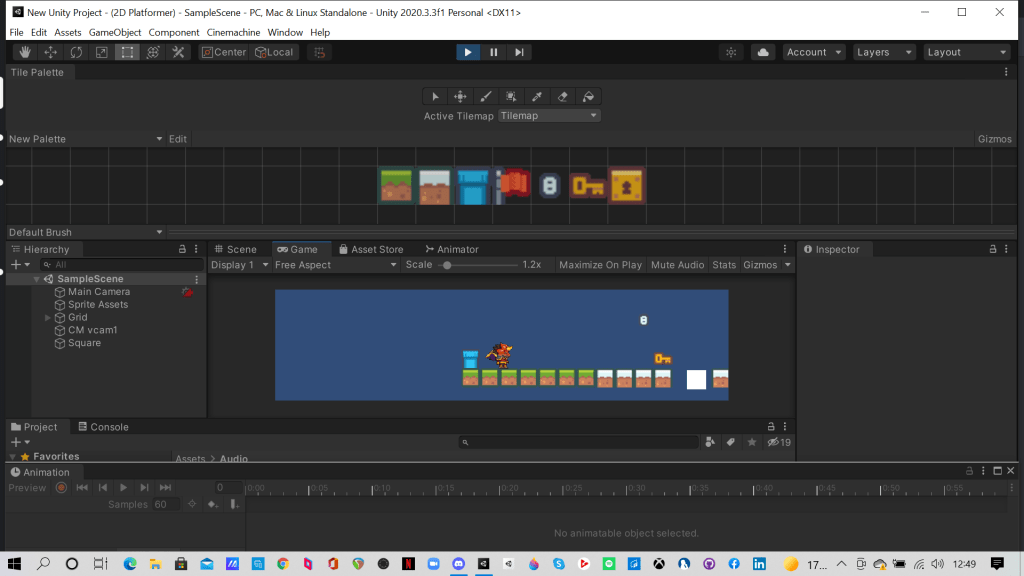Expand the Grid object in Hierarchy
This screenshot has height=576, width=1024.
pyautogui.click(x=48, y=318)
